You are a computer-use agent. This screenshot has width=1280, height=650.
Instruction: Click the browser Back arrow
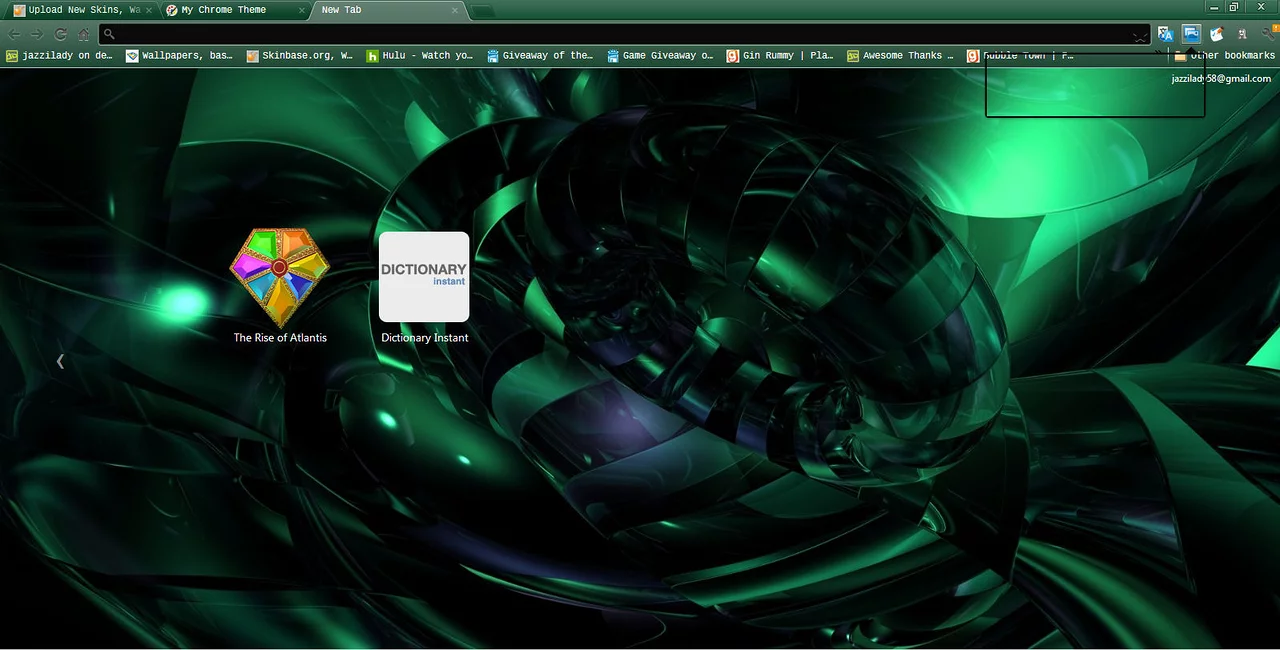(x=15, y=34)
